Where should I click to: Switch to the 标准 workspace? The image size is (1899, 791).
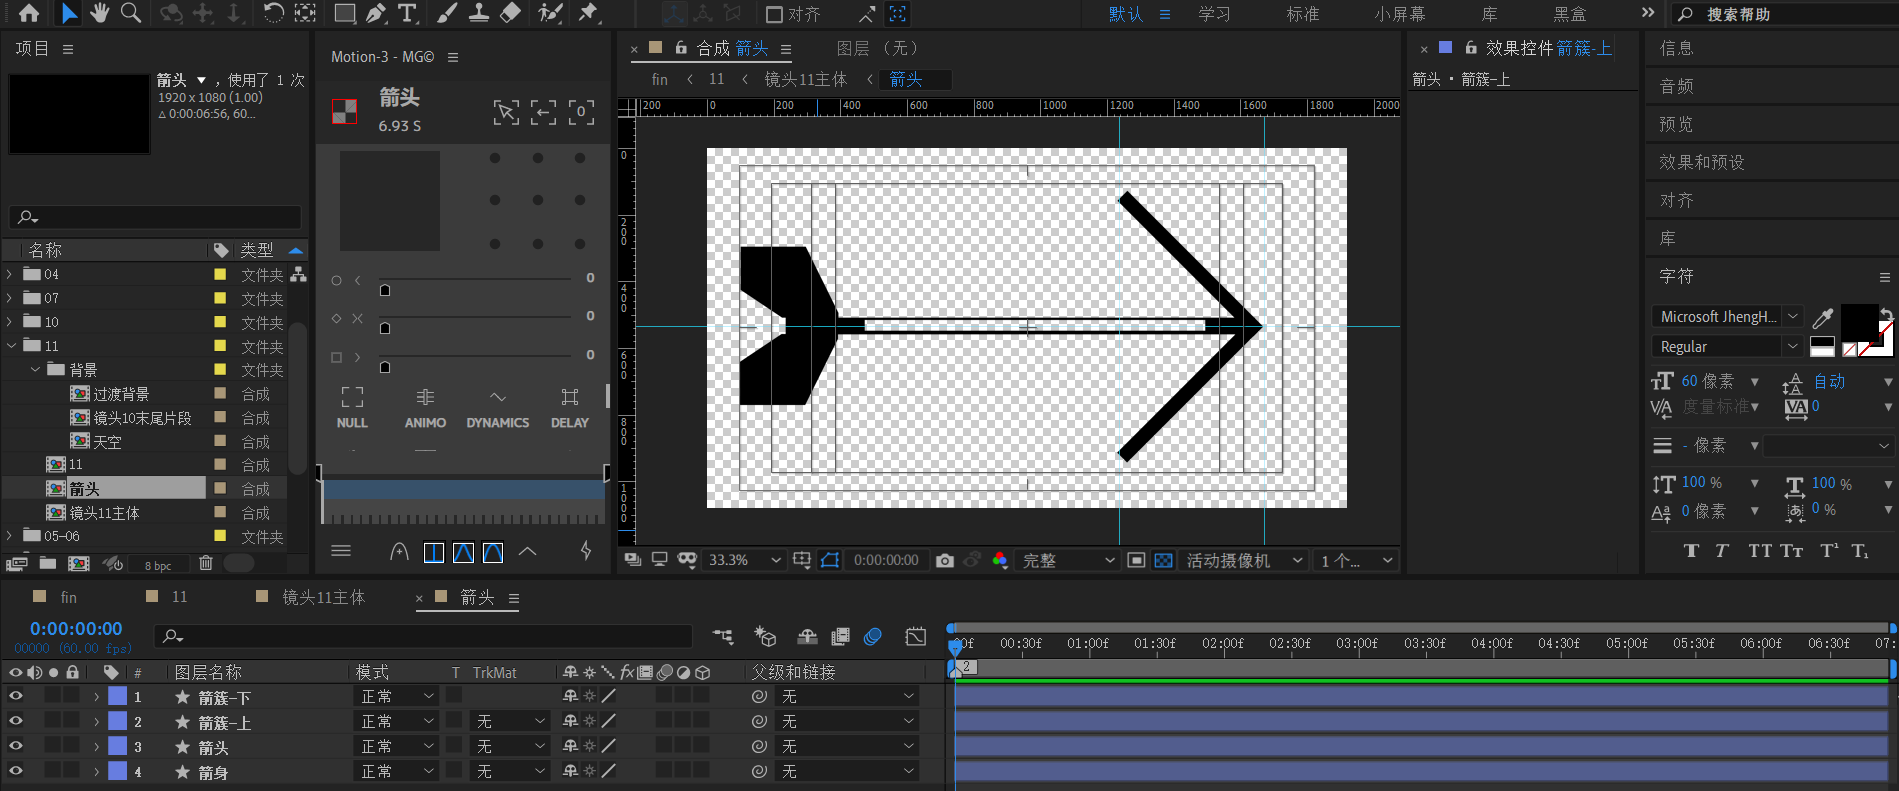[x=1302, y=14]
